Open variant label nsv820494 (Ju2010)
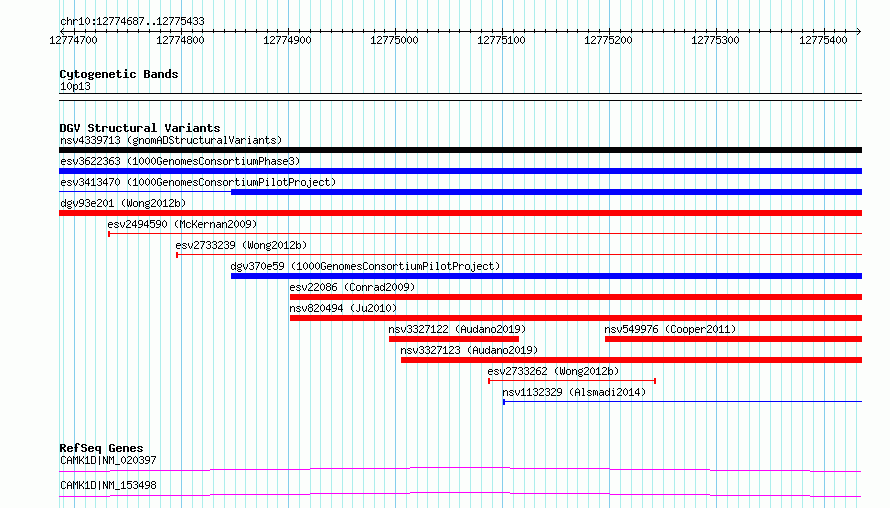 pyautogui.click(x=343, y=308)
